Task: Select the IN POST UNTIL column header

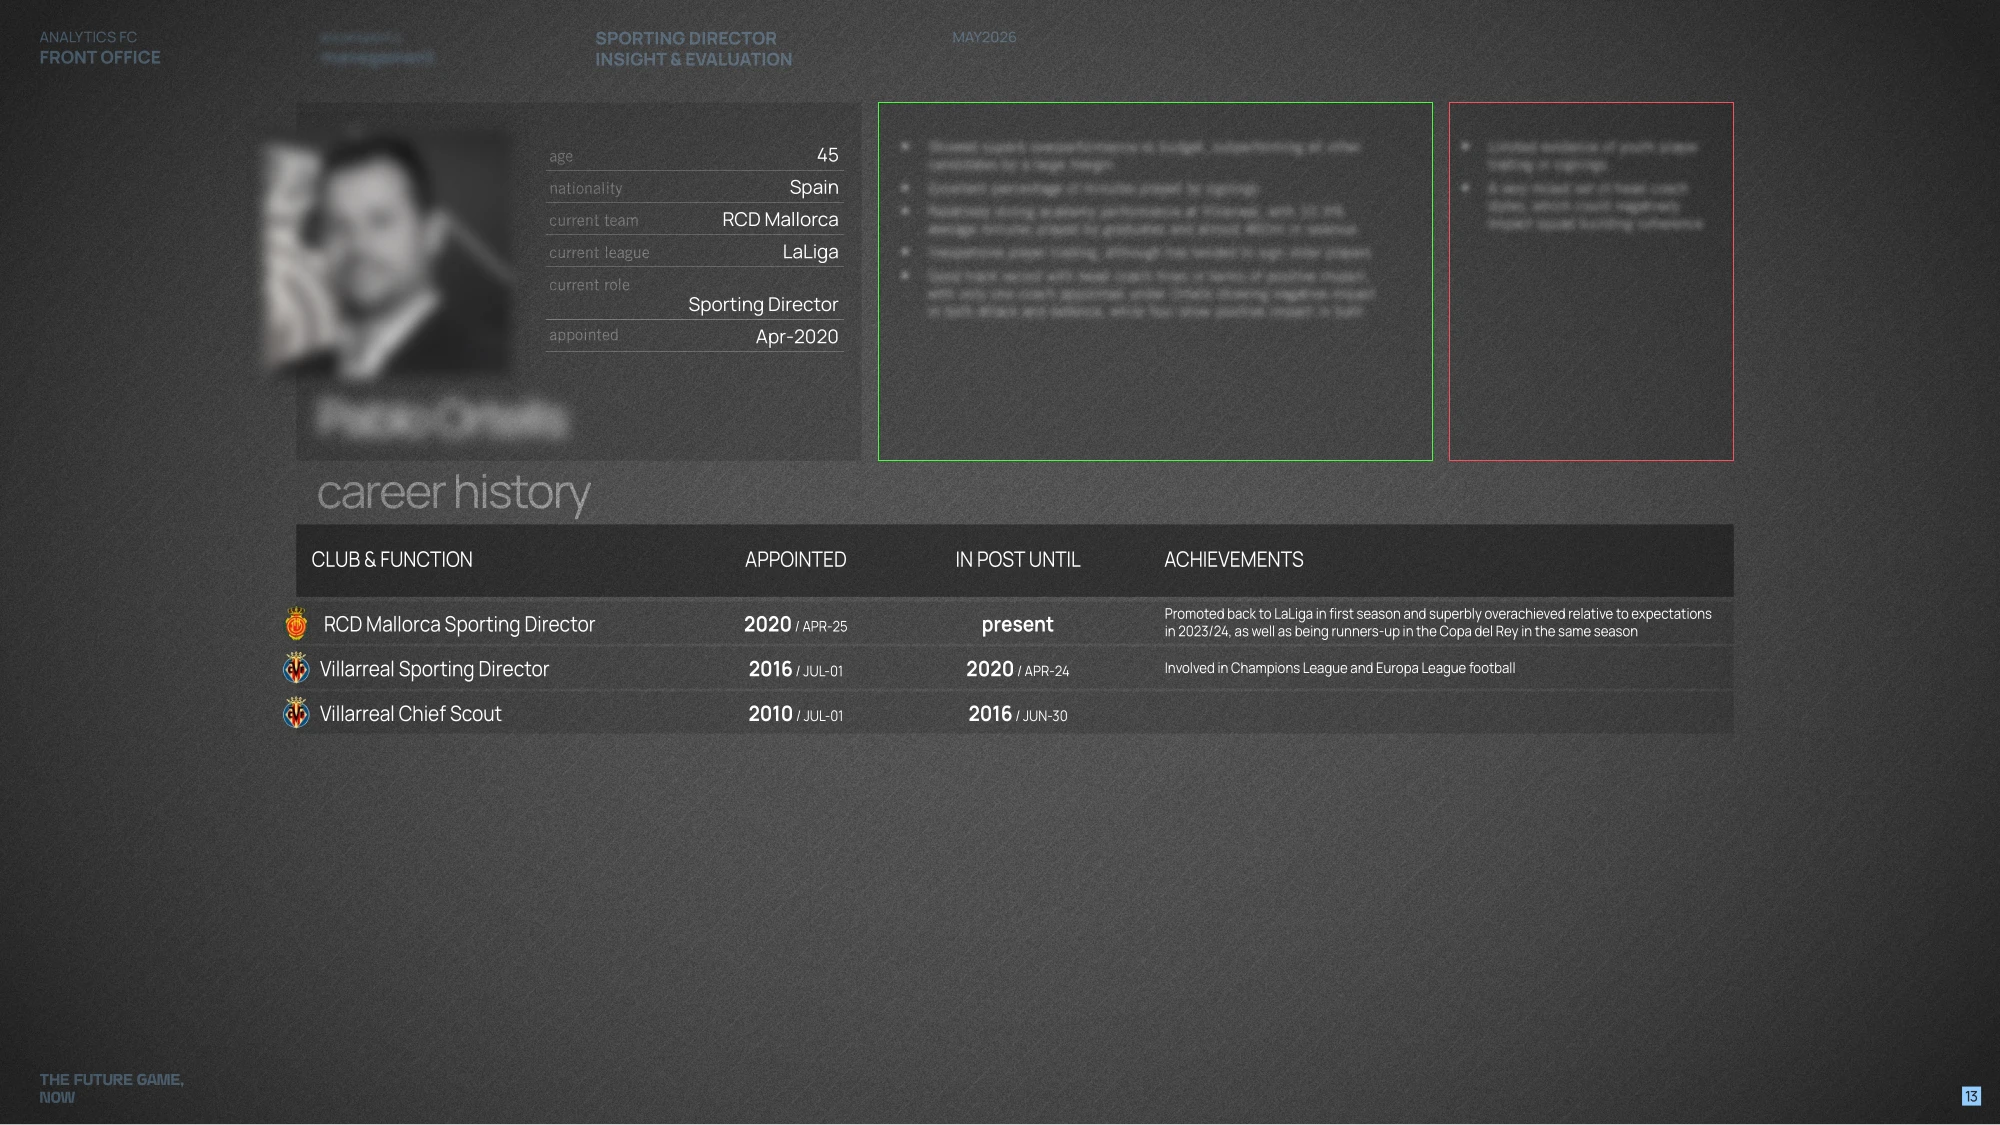Action: pyautogui.click(x=1017, y=560)
